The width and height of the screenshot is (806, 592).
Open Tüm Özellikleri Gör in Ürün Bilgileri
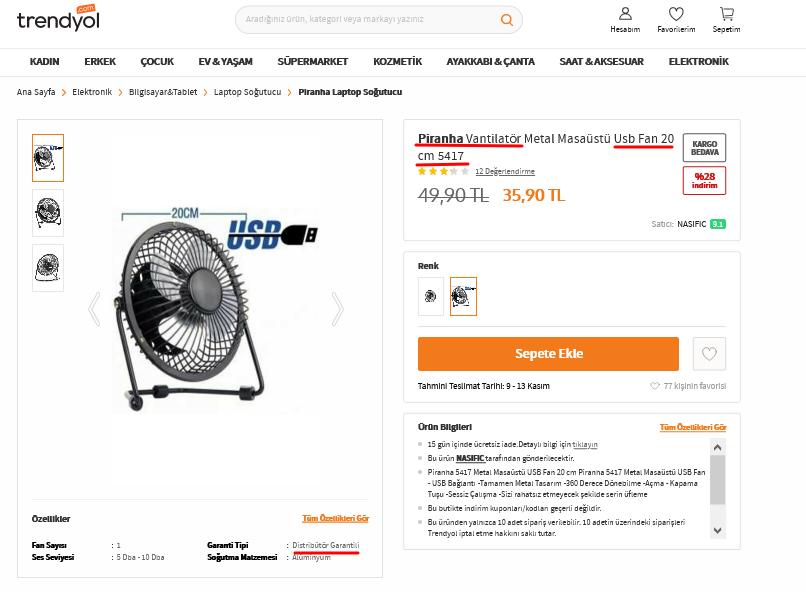pos(692,427)
